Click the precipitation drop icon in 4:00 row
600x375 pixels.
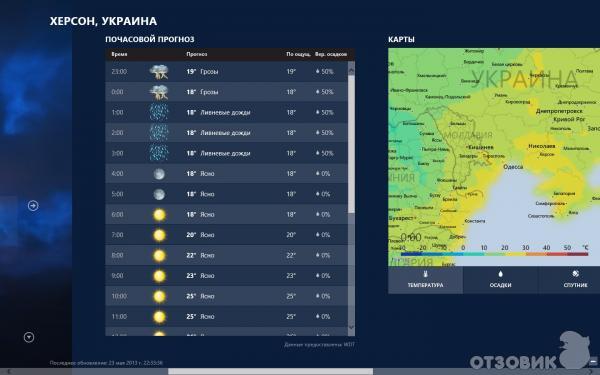[x=318, y=173]
